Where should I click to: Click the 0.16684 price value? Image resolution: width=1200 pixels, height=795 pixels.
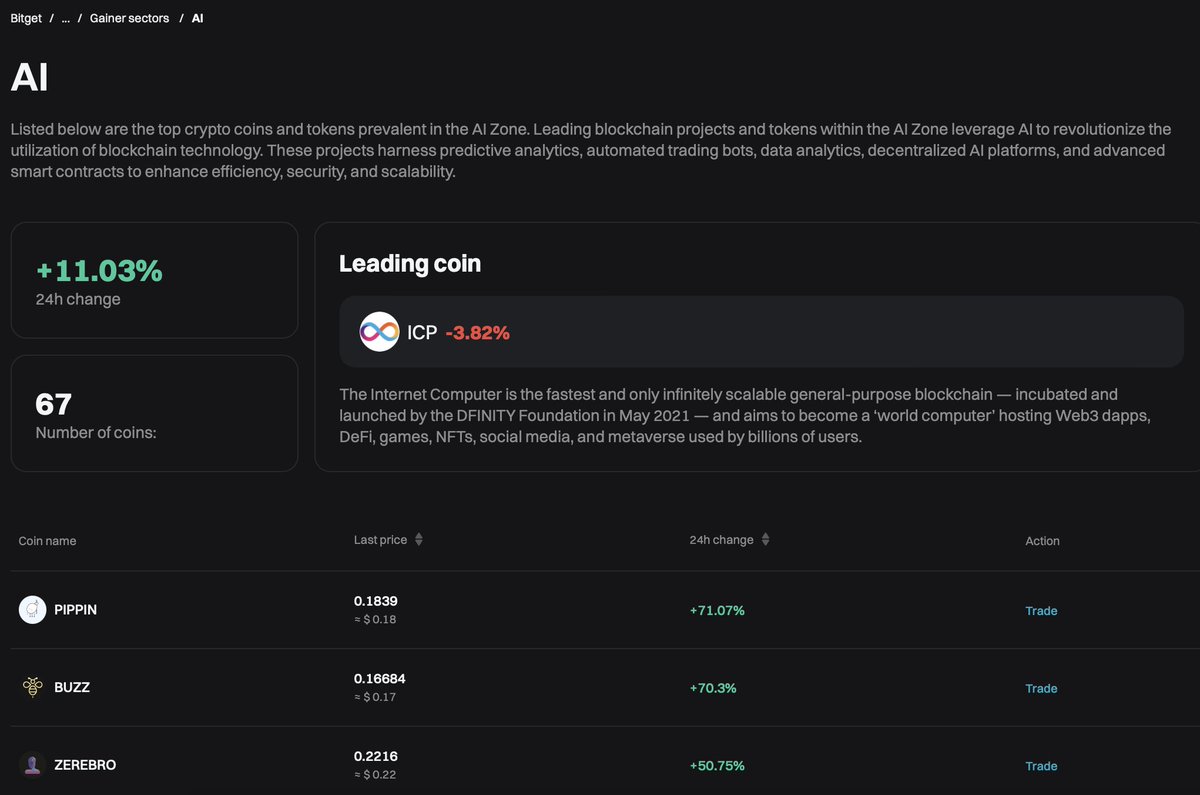380,679
